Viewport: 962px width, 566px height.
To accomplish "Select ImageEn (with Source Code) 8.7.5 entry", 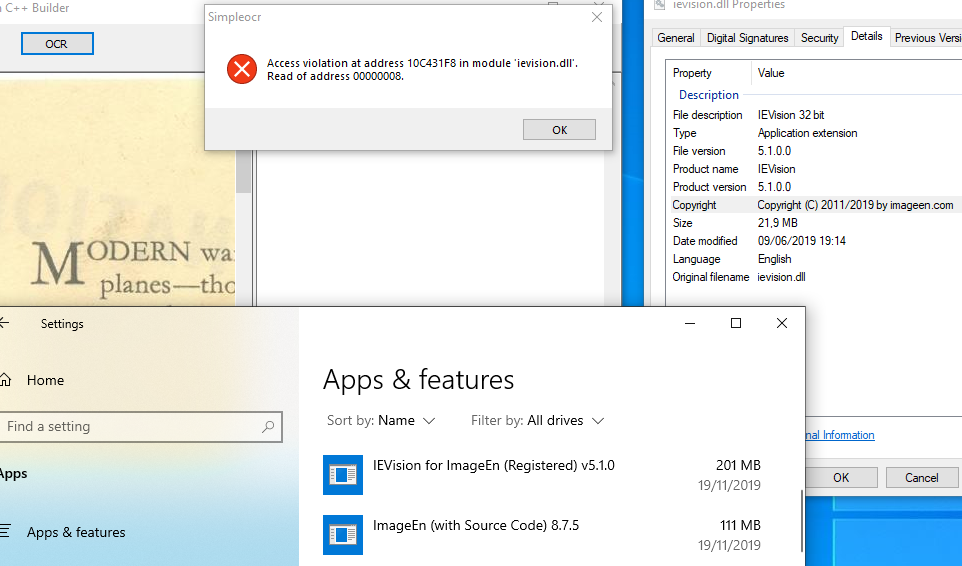I will (542, 535).
